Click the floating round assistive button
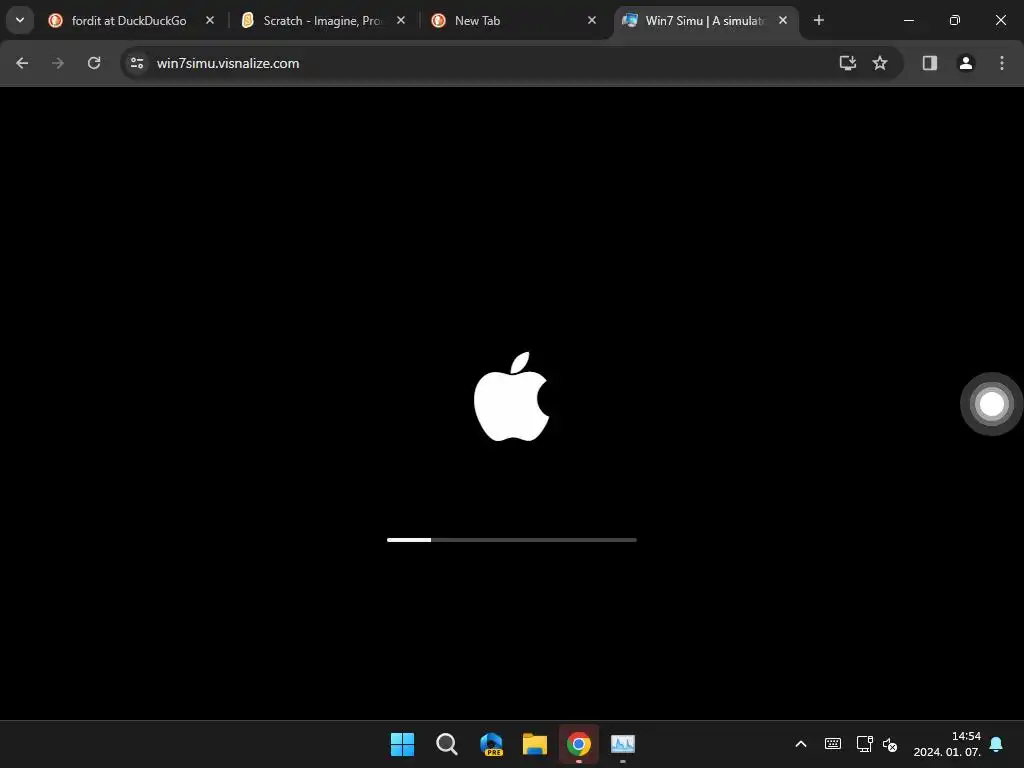 pos(991,404)
